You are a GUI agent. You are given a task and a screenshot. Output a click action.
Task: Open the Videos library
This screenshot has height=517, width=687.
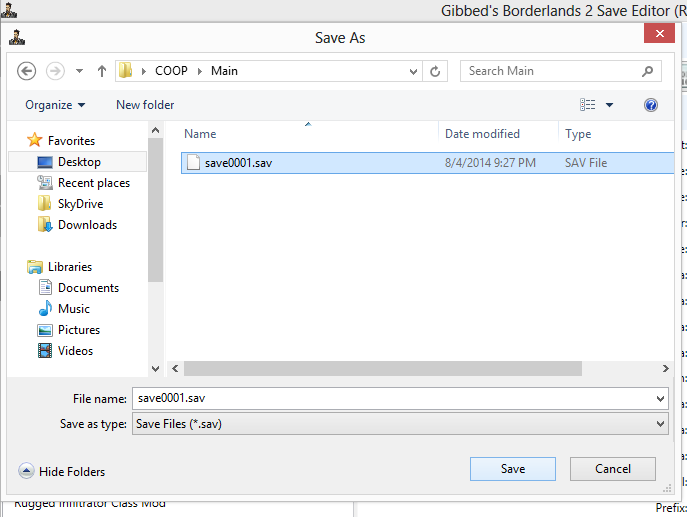[x=75, y=351]
